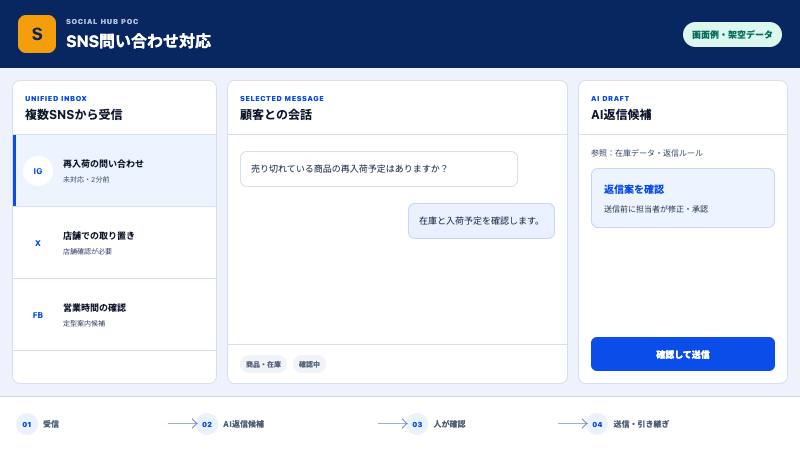The height and width of the screenshot is (450, 800).
Task: Click the 送信・引き継ぎ step label
Action: point(641,424)
